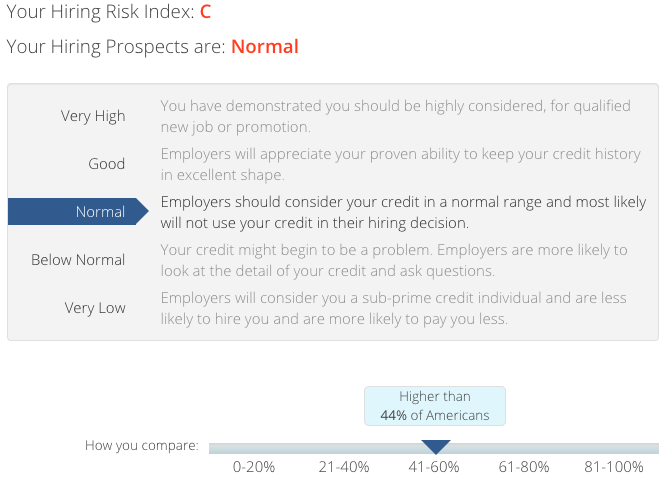Click the 21-40% range label
Viewport: 670px width, 499px height.
[x=344, y=467]
